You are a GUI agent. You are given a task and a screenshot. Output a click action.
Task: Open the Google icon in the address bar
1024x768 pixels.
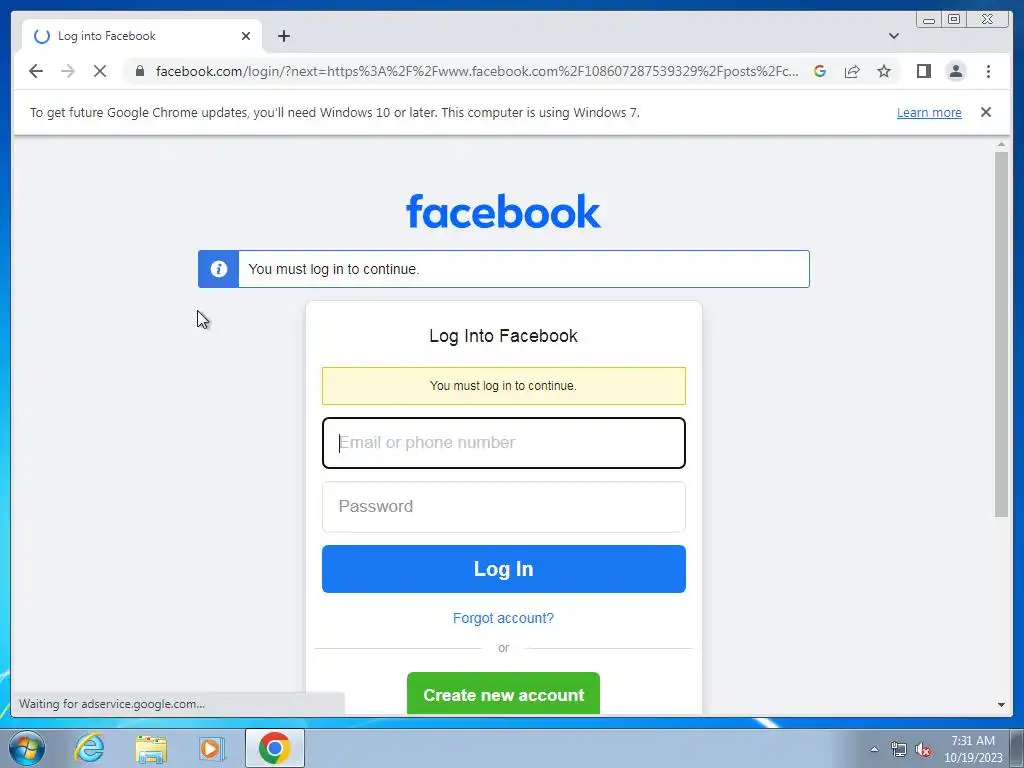click(820, 71)
